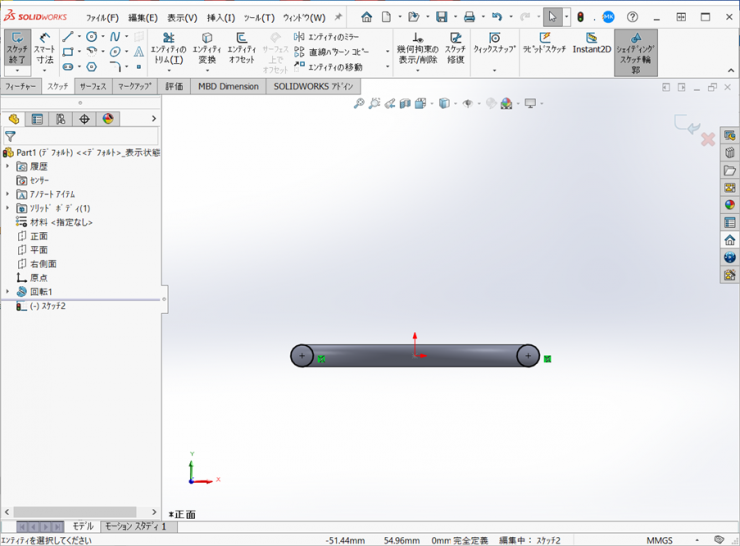Toggle the Instant2D button

(x=591, y=44)
